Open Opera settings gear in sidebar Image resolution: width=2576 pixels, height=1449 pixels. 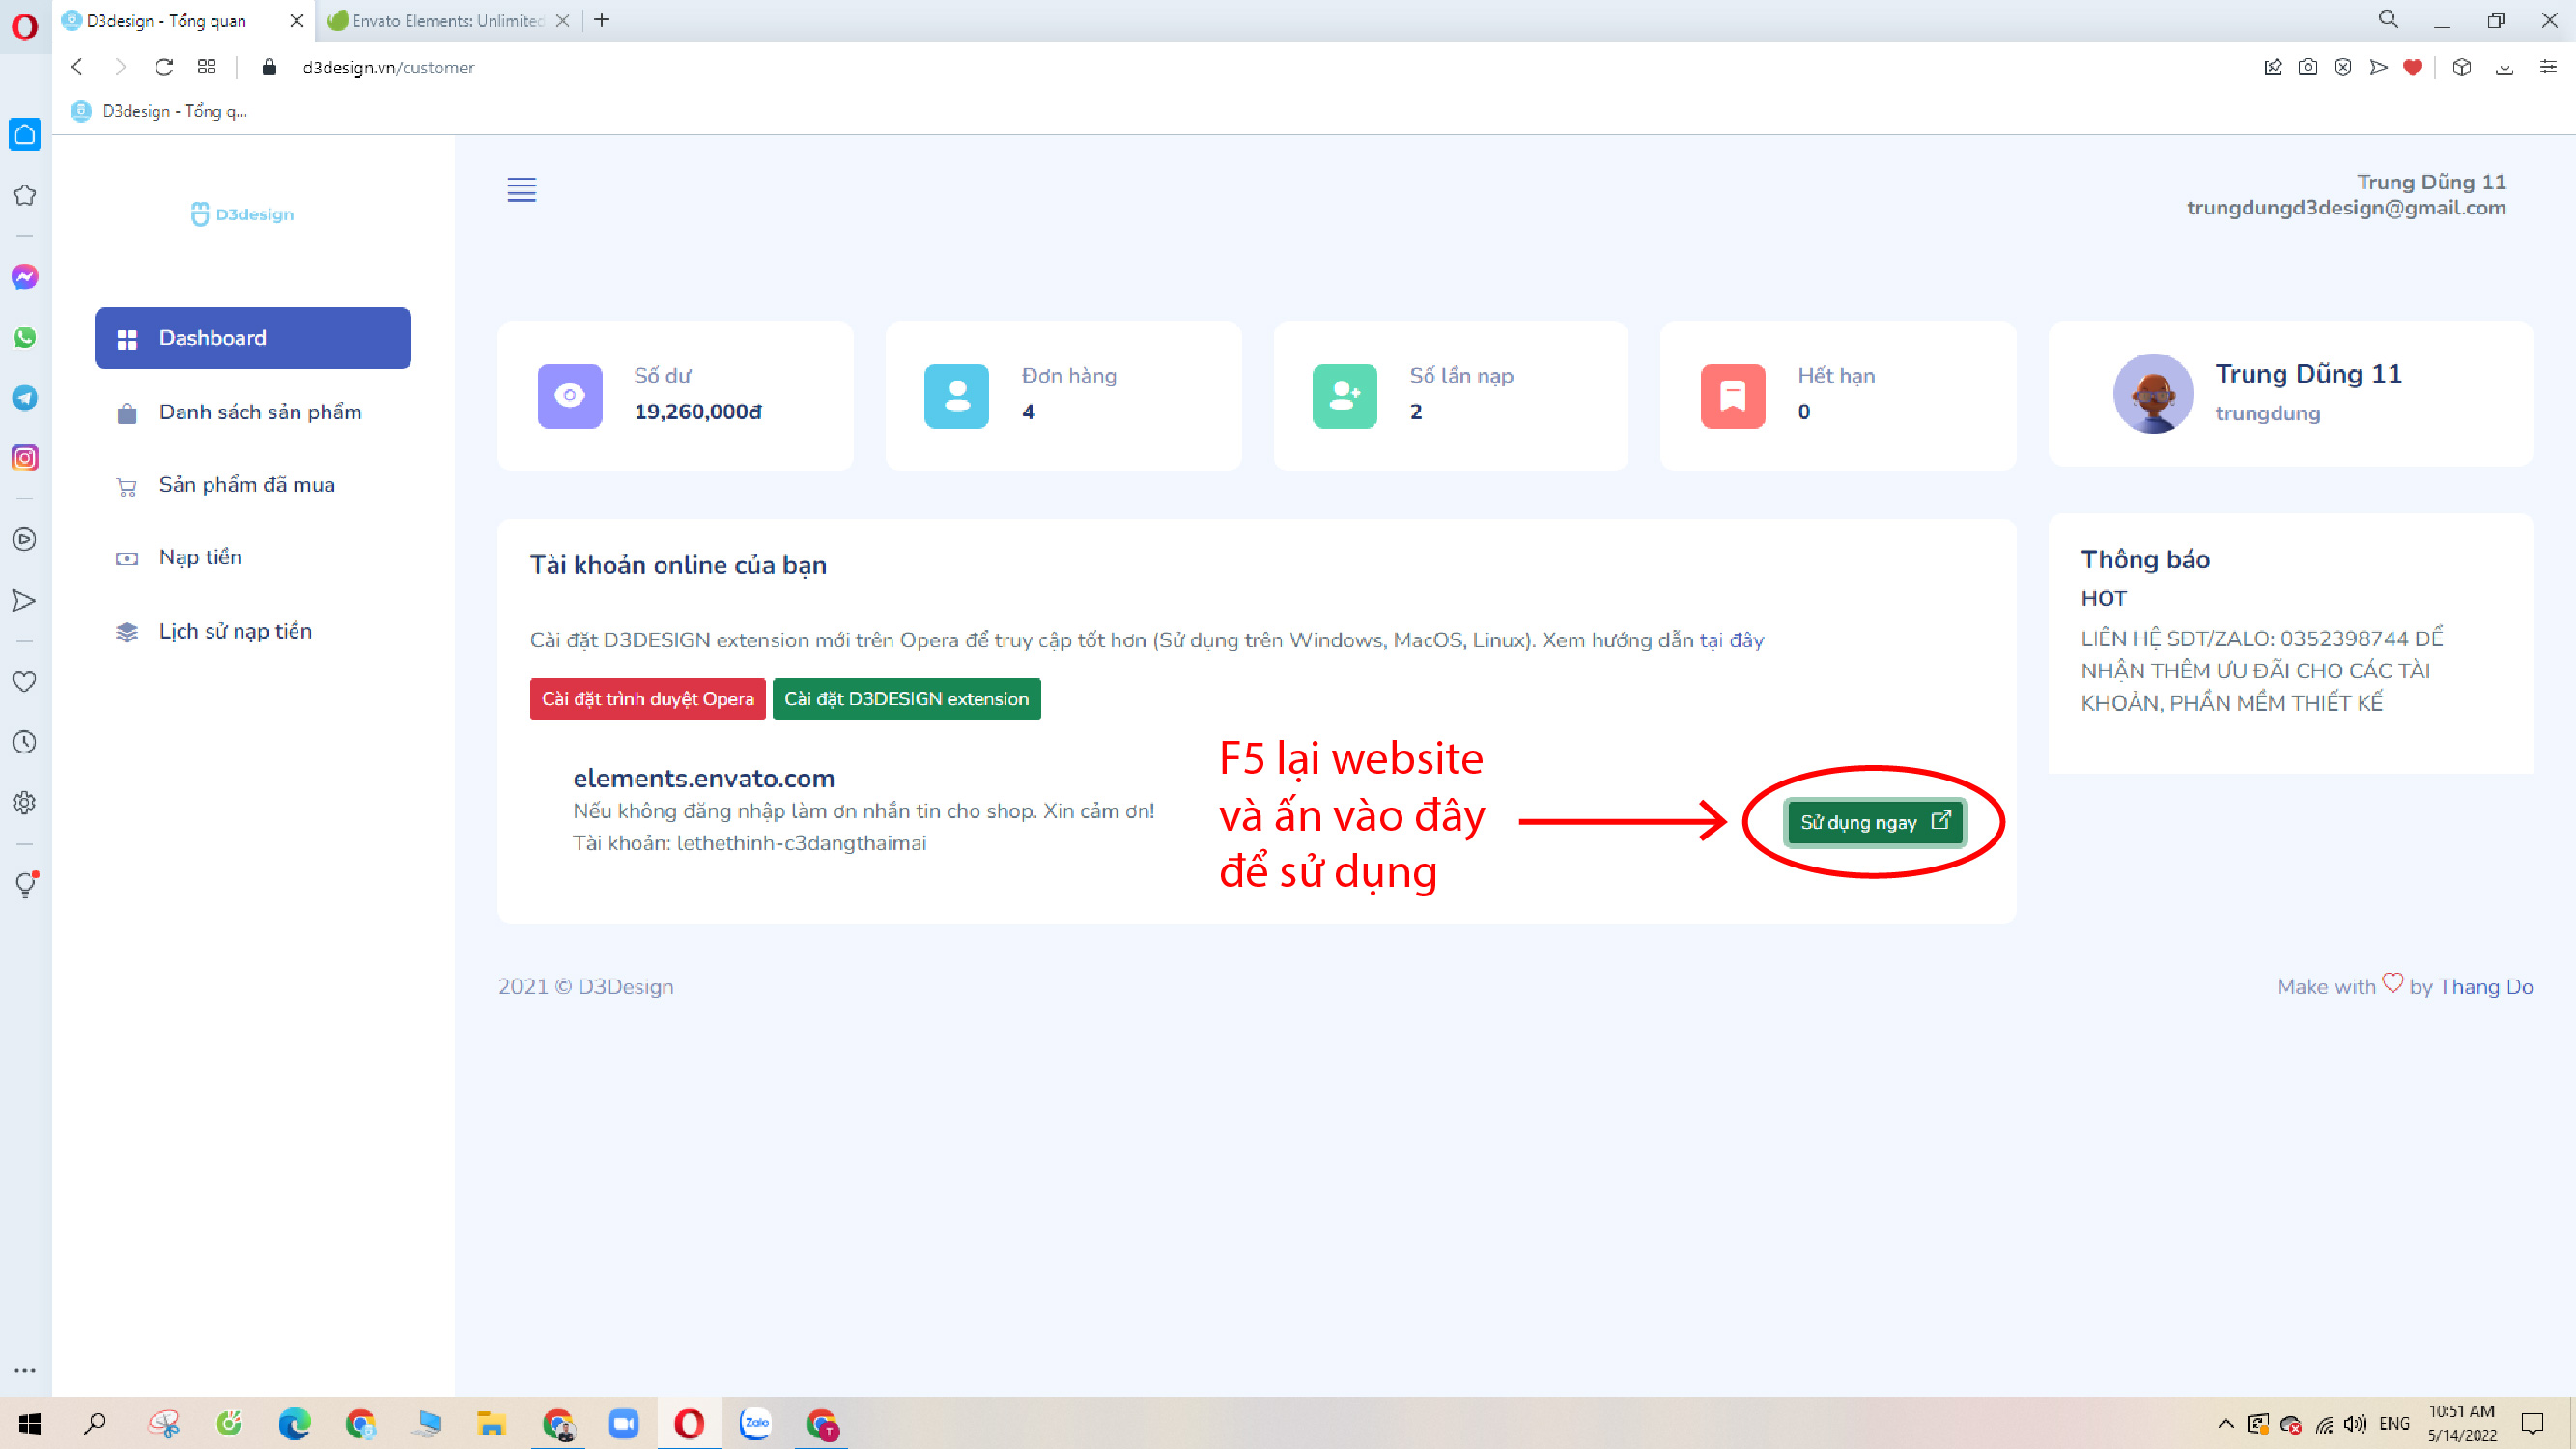(x=25, y=803)
